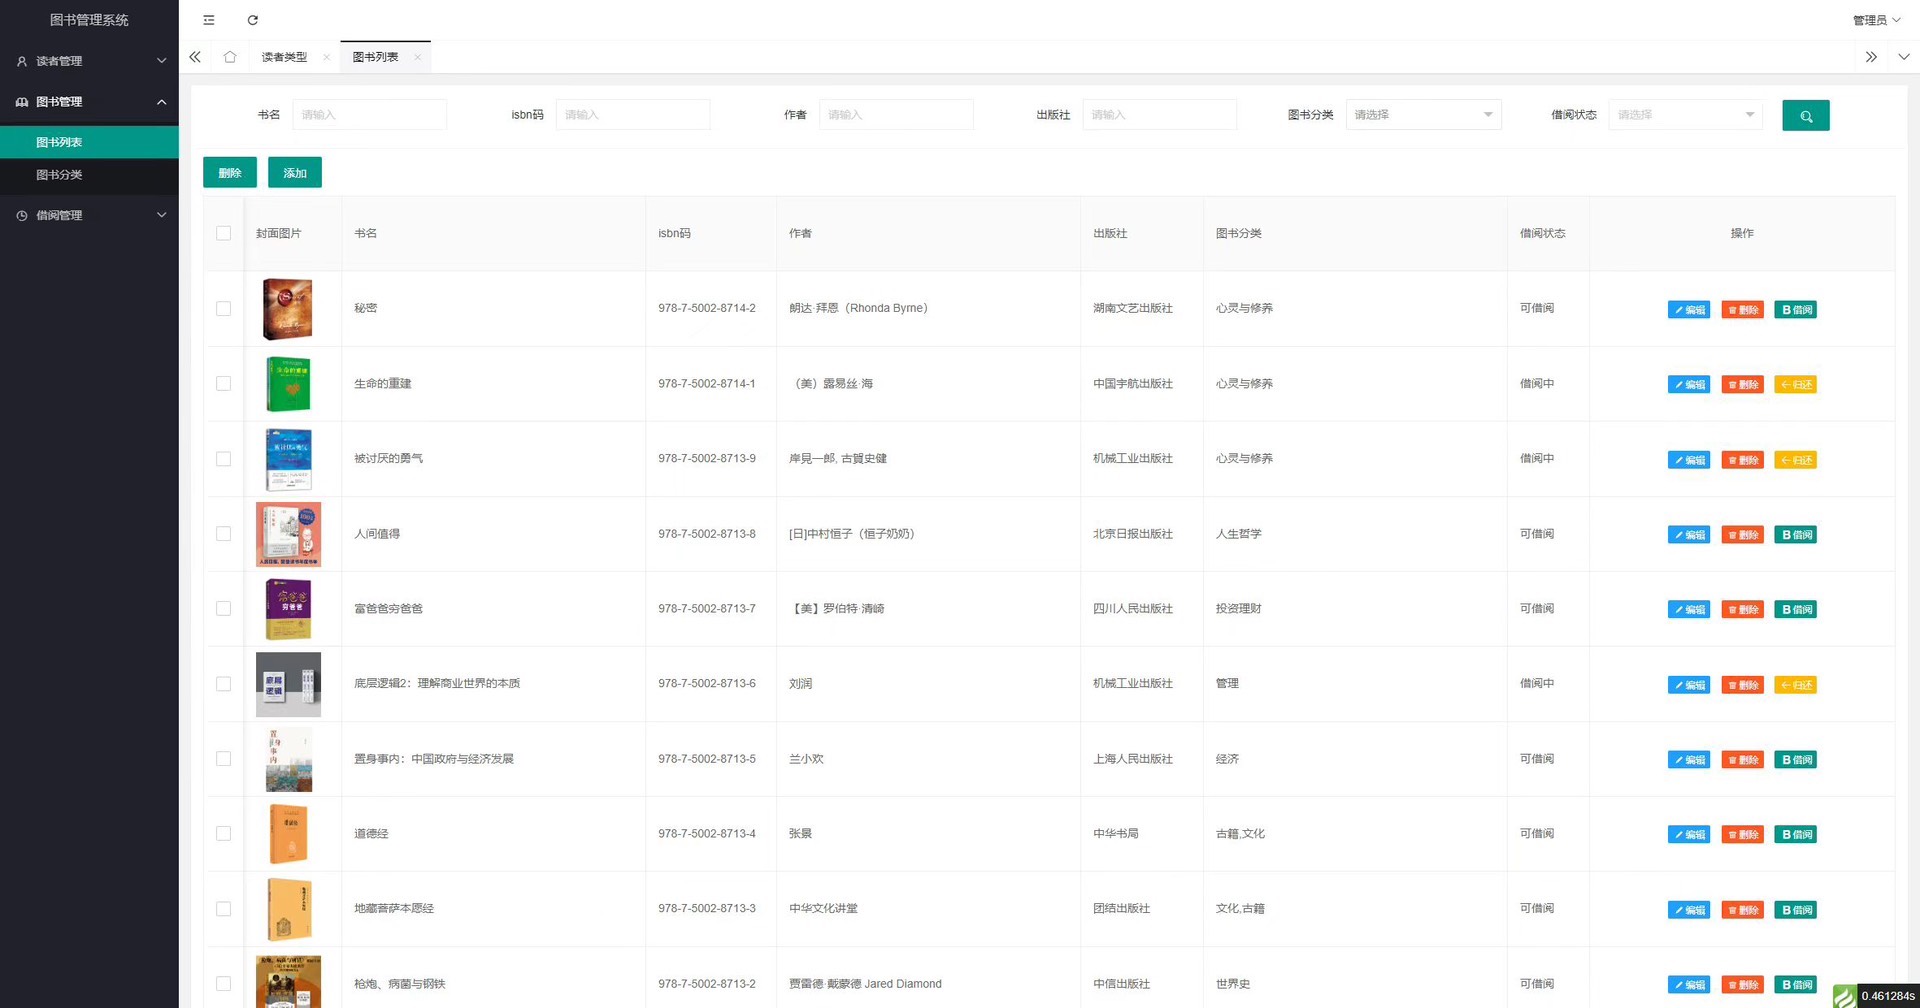The width and height of the screenshot is (1920, 1008).
Task: Open the cover image of 生命的重建
Action: point(288,384)
